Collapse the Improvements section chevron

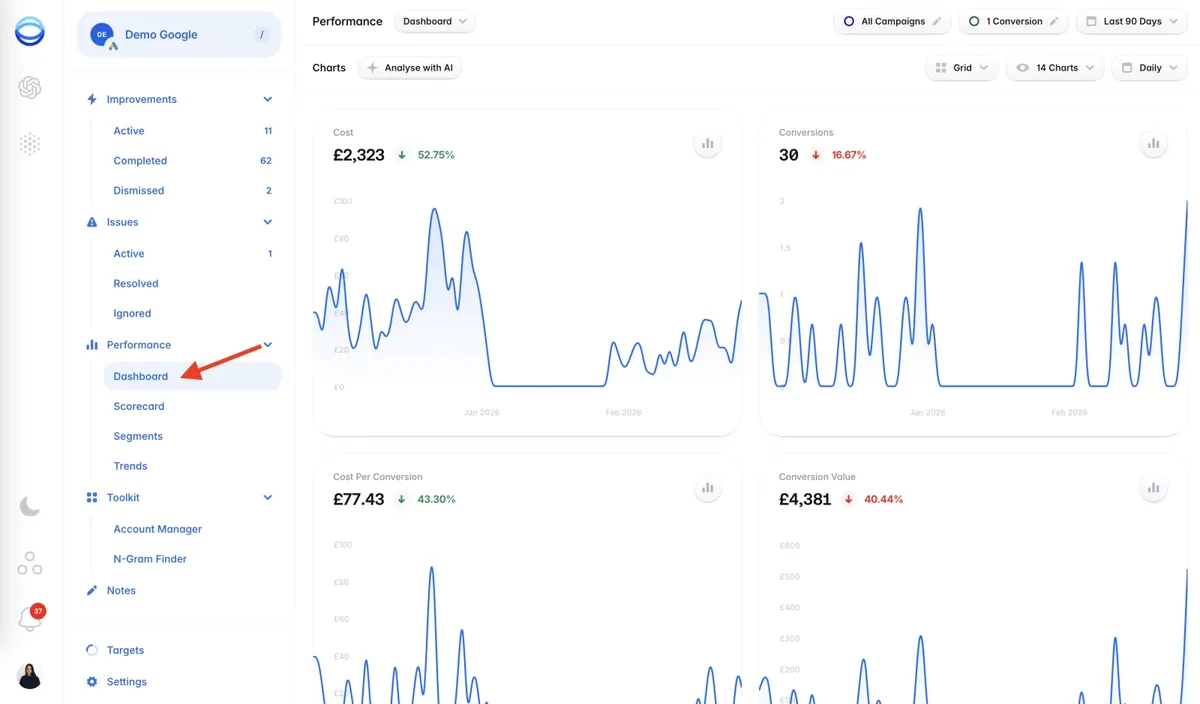click(268, 99)
